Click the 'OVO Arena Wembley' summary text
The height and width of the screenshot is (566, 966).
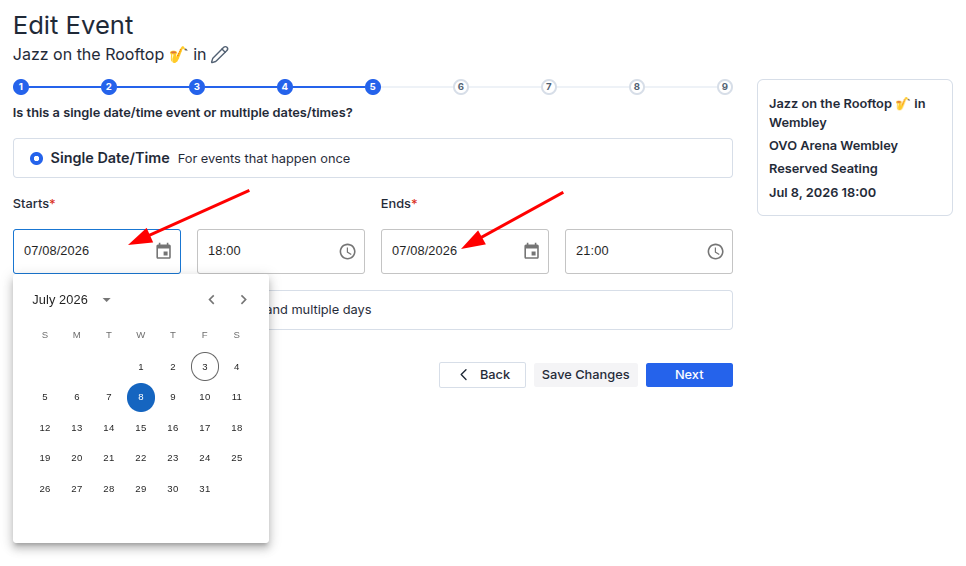pos(833,146)
